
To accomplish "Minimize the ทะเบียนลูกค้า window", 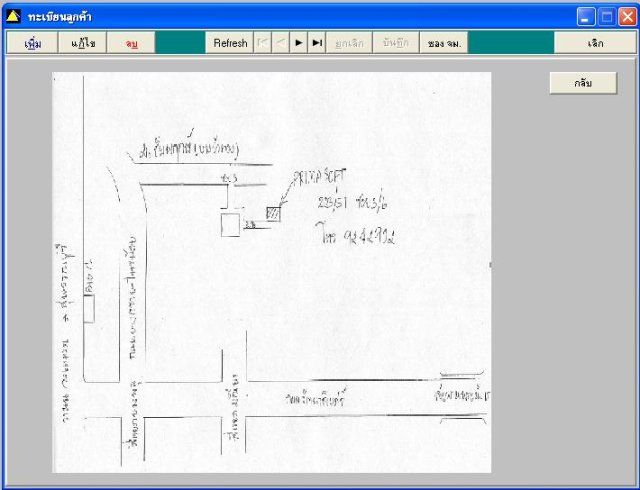I will 586,17.
